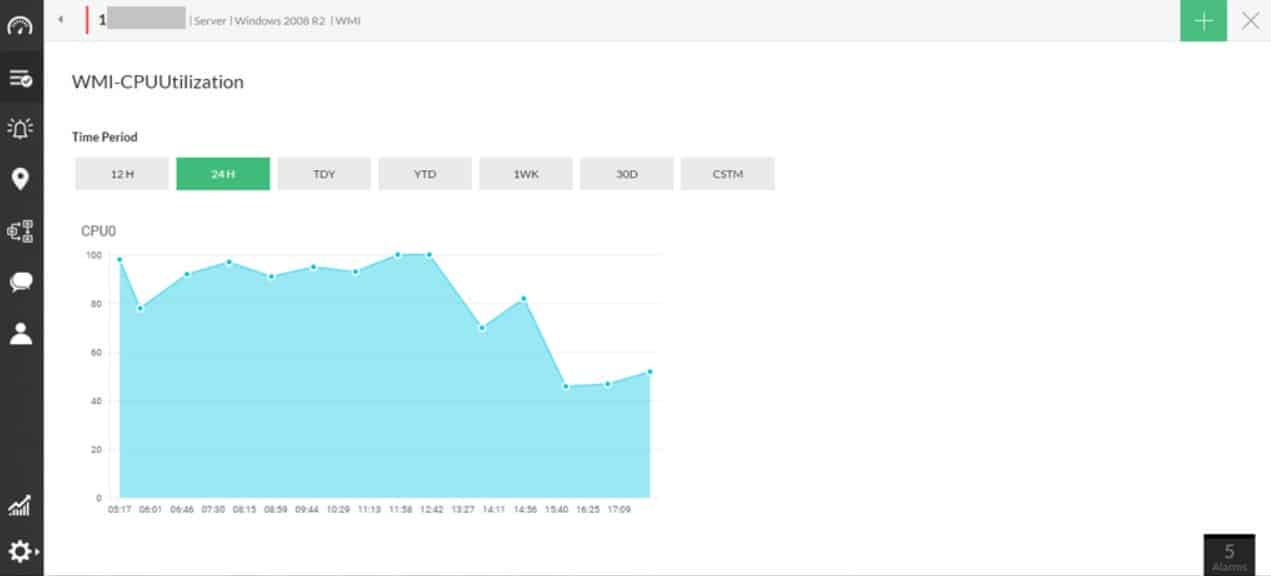Image resolution: width=1271 pixels, height=576 pixels.
Task: Click the data point at 70 near 13:27
Action: point(482,328)
